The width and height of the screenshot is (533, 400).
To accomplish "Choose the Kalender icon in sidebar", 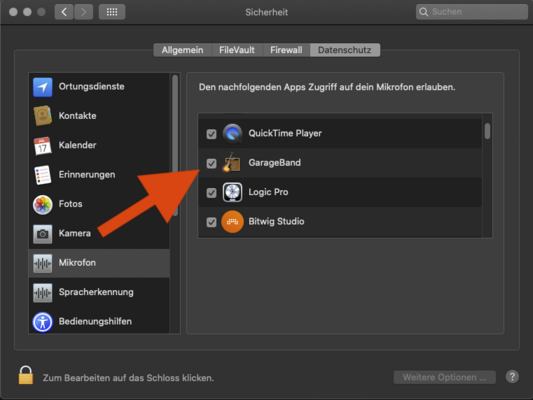I will tap(42, 145).
